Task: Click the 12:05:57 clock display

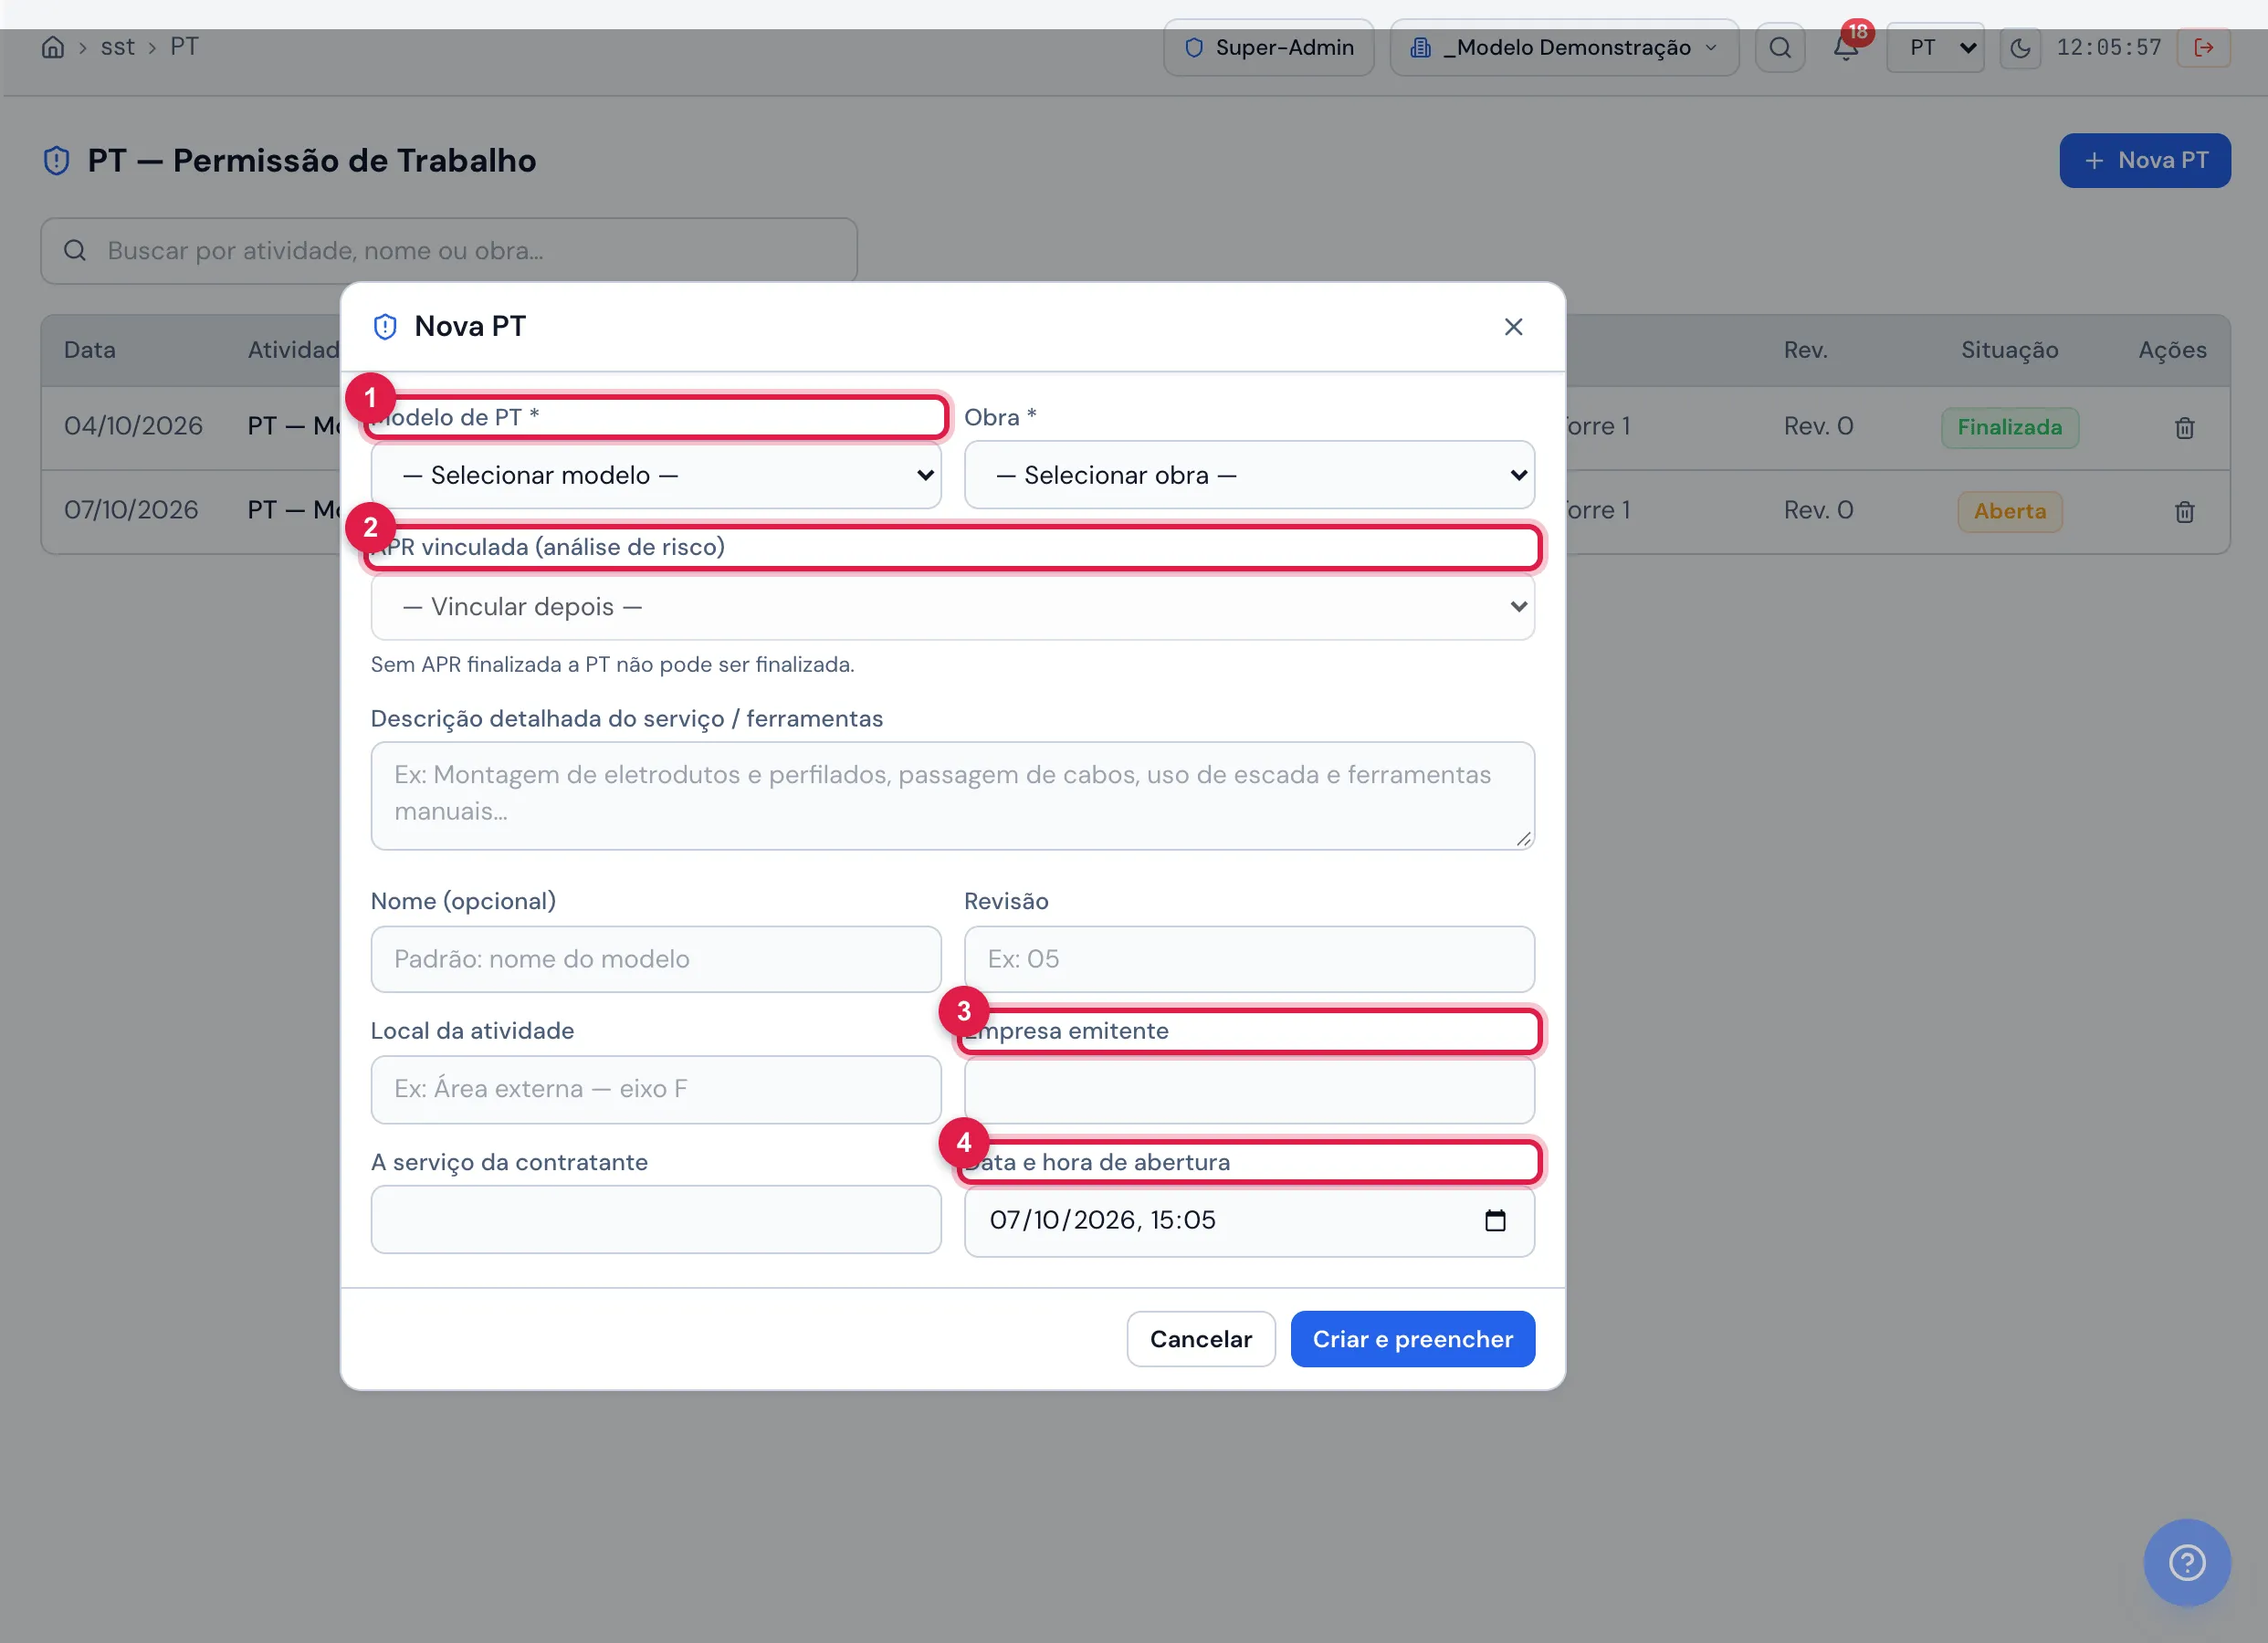Action: (x=2108, y=47)
